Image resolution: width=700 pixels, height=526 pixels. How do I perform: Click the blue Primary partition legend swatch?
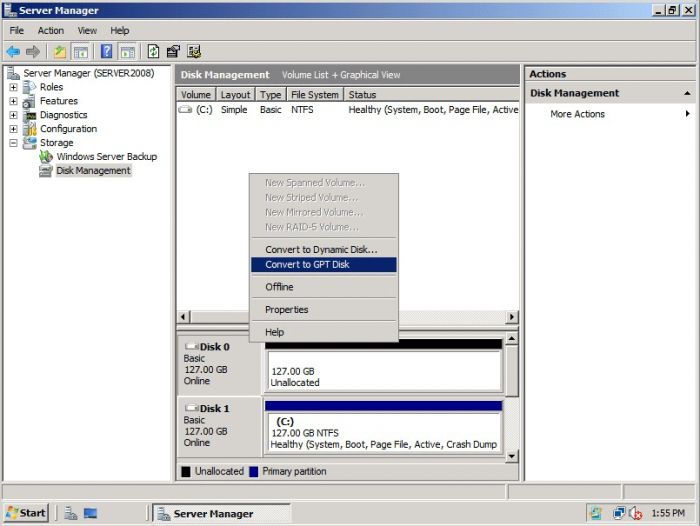coord(253,472)
